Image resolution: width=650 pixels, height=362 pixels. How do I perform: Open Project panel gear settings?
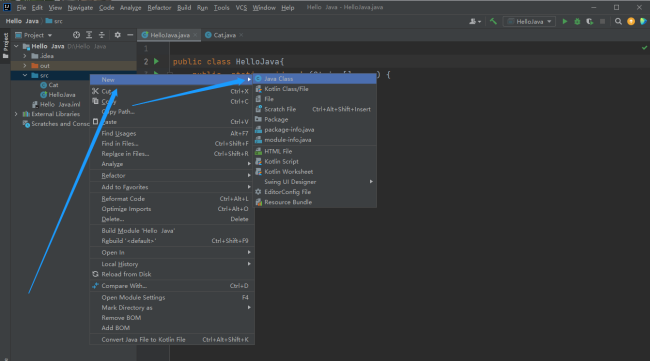click(x=118, y=35)
